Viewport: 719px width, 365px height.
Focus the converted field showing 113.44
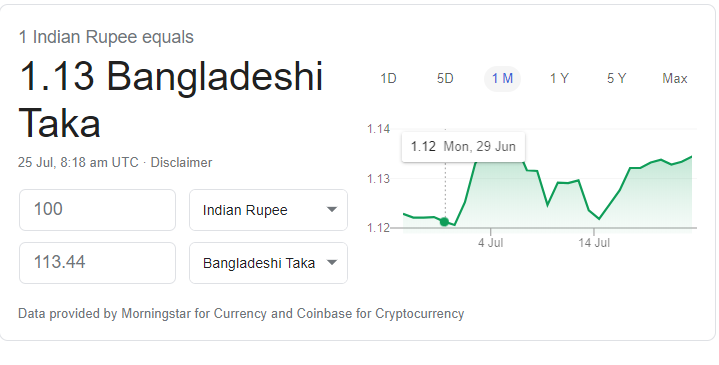pyautogui.click(x=97, y=263)
